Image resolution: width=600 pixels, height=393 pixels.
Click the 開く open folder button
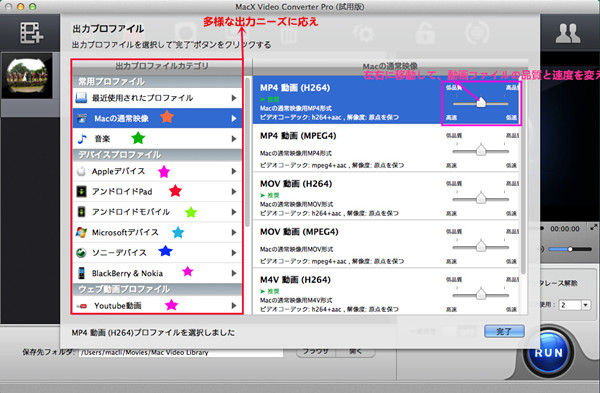click(x=355, y=351)
